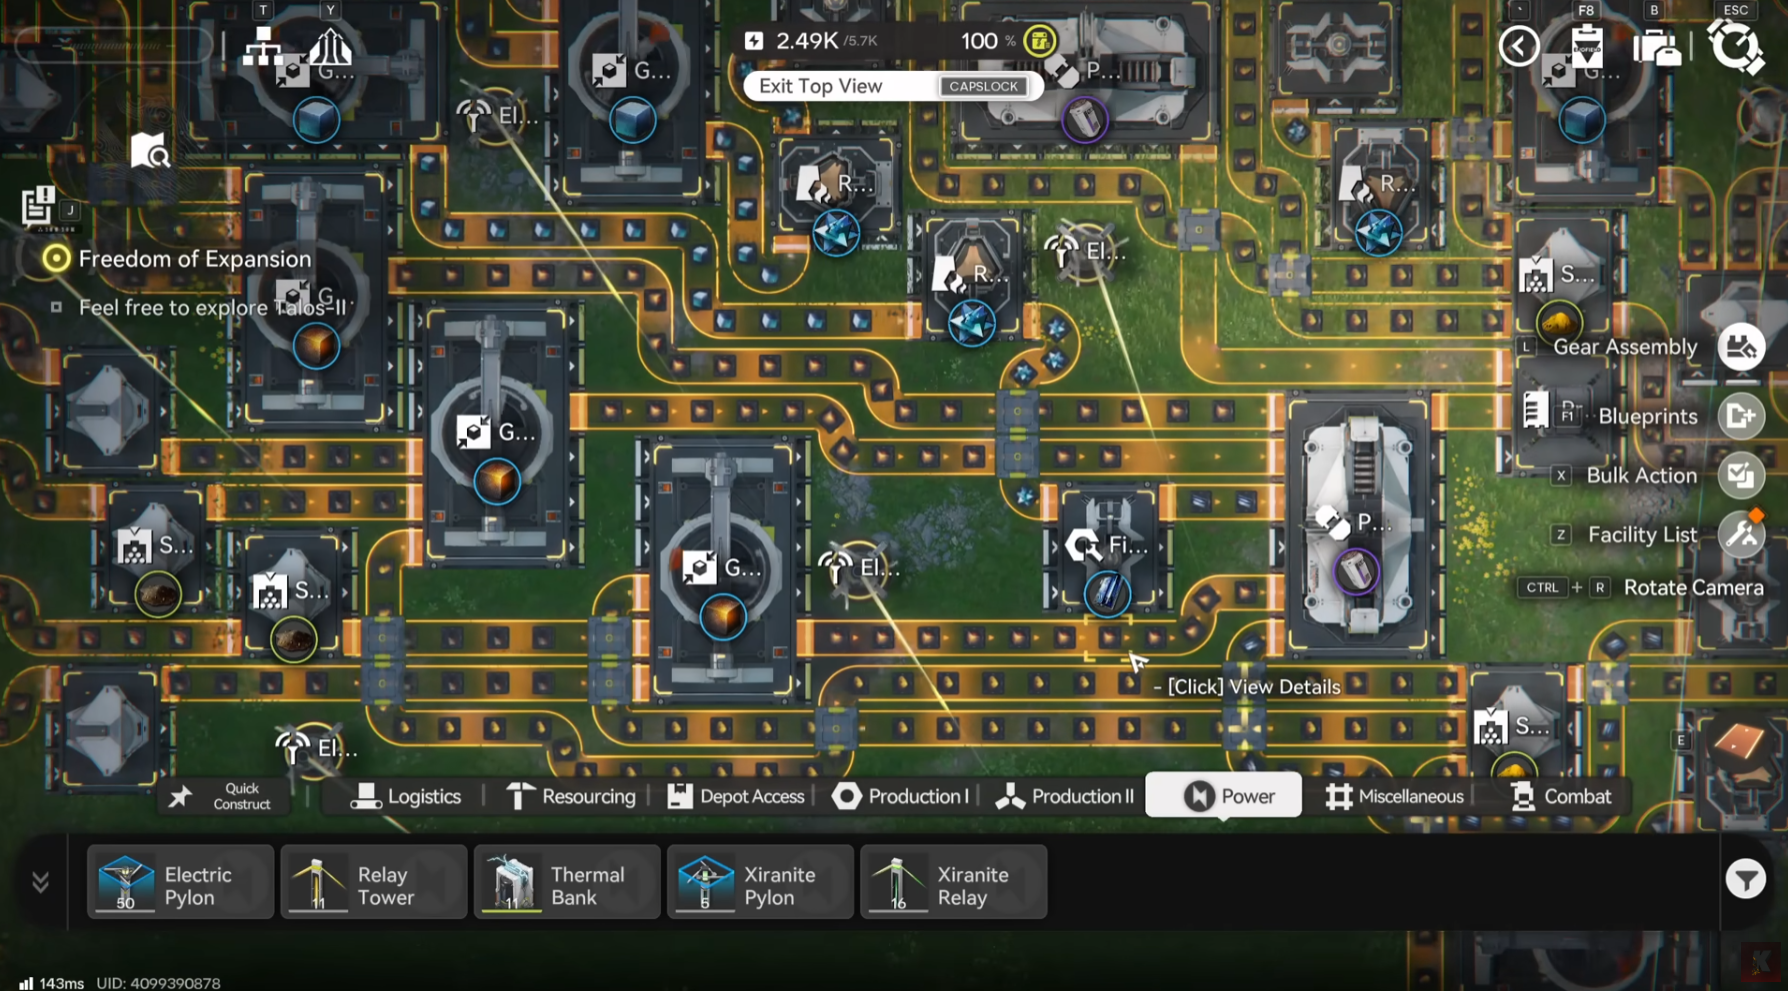The image size is (1788, 991).
Task: Open the tech tree icon with T hotkey
Action: pos(262,46)
